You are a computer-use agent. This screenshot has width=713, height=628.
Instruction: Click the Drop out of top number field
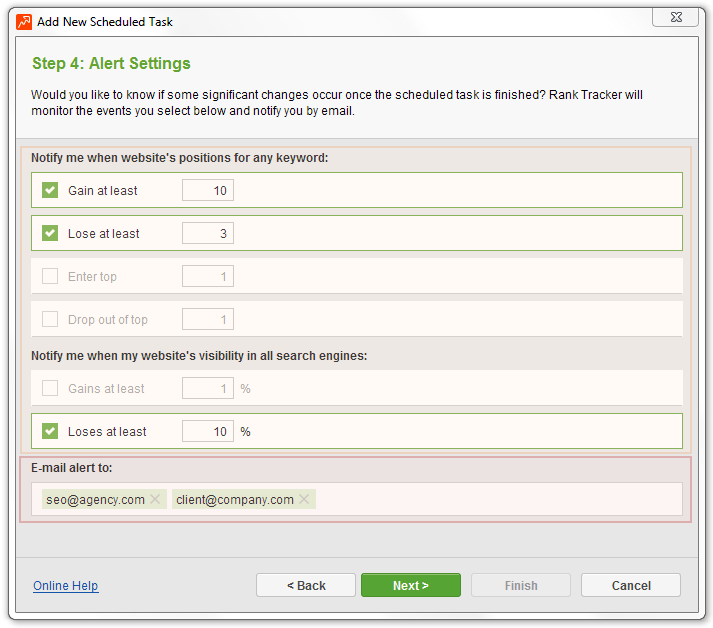tap(208, 319)
